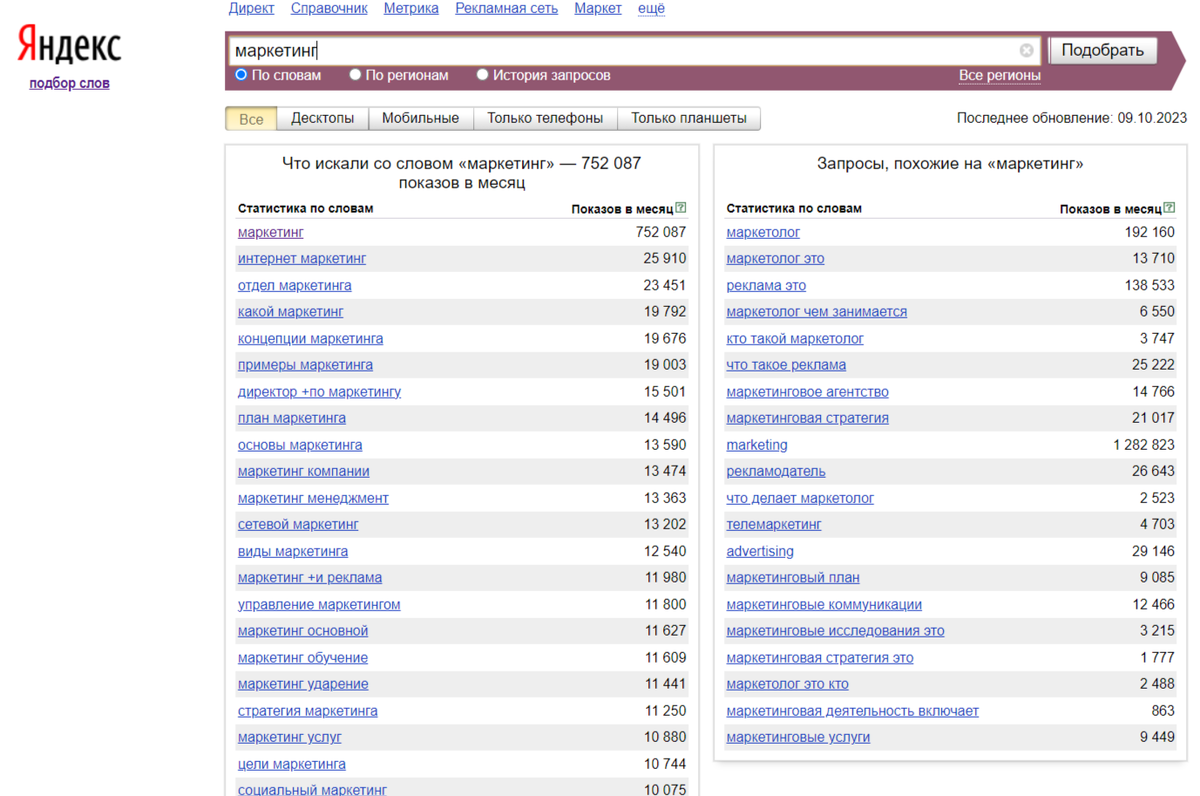Select 'Последнее обновление: 09.10.2023' text
1200x796 pixels.
click(x=1072, y=118)
